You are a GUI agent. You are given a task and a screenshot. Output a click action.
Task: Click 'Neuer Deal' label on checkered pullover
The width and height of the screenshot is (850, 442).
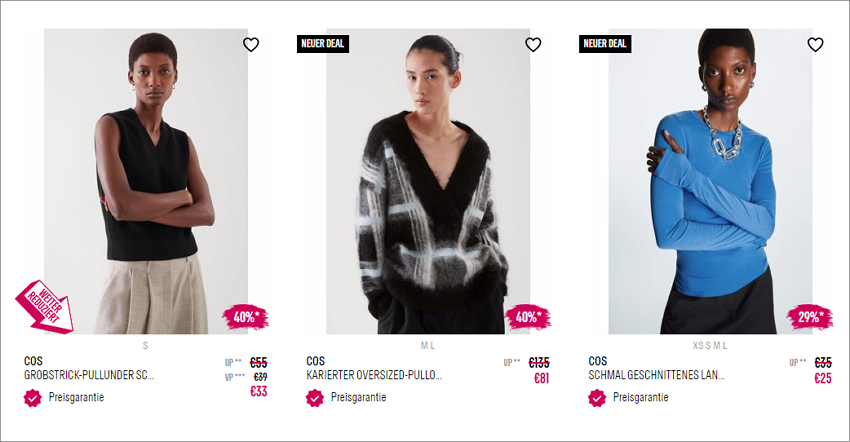pyautogui.click(x=323, y=44)
